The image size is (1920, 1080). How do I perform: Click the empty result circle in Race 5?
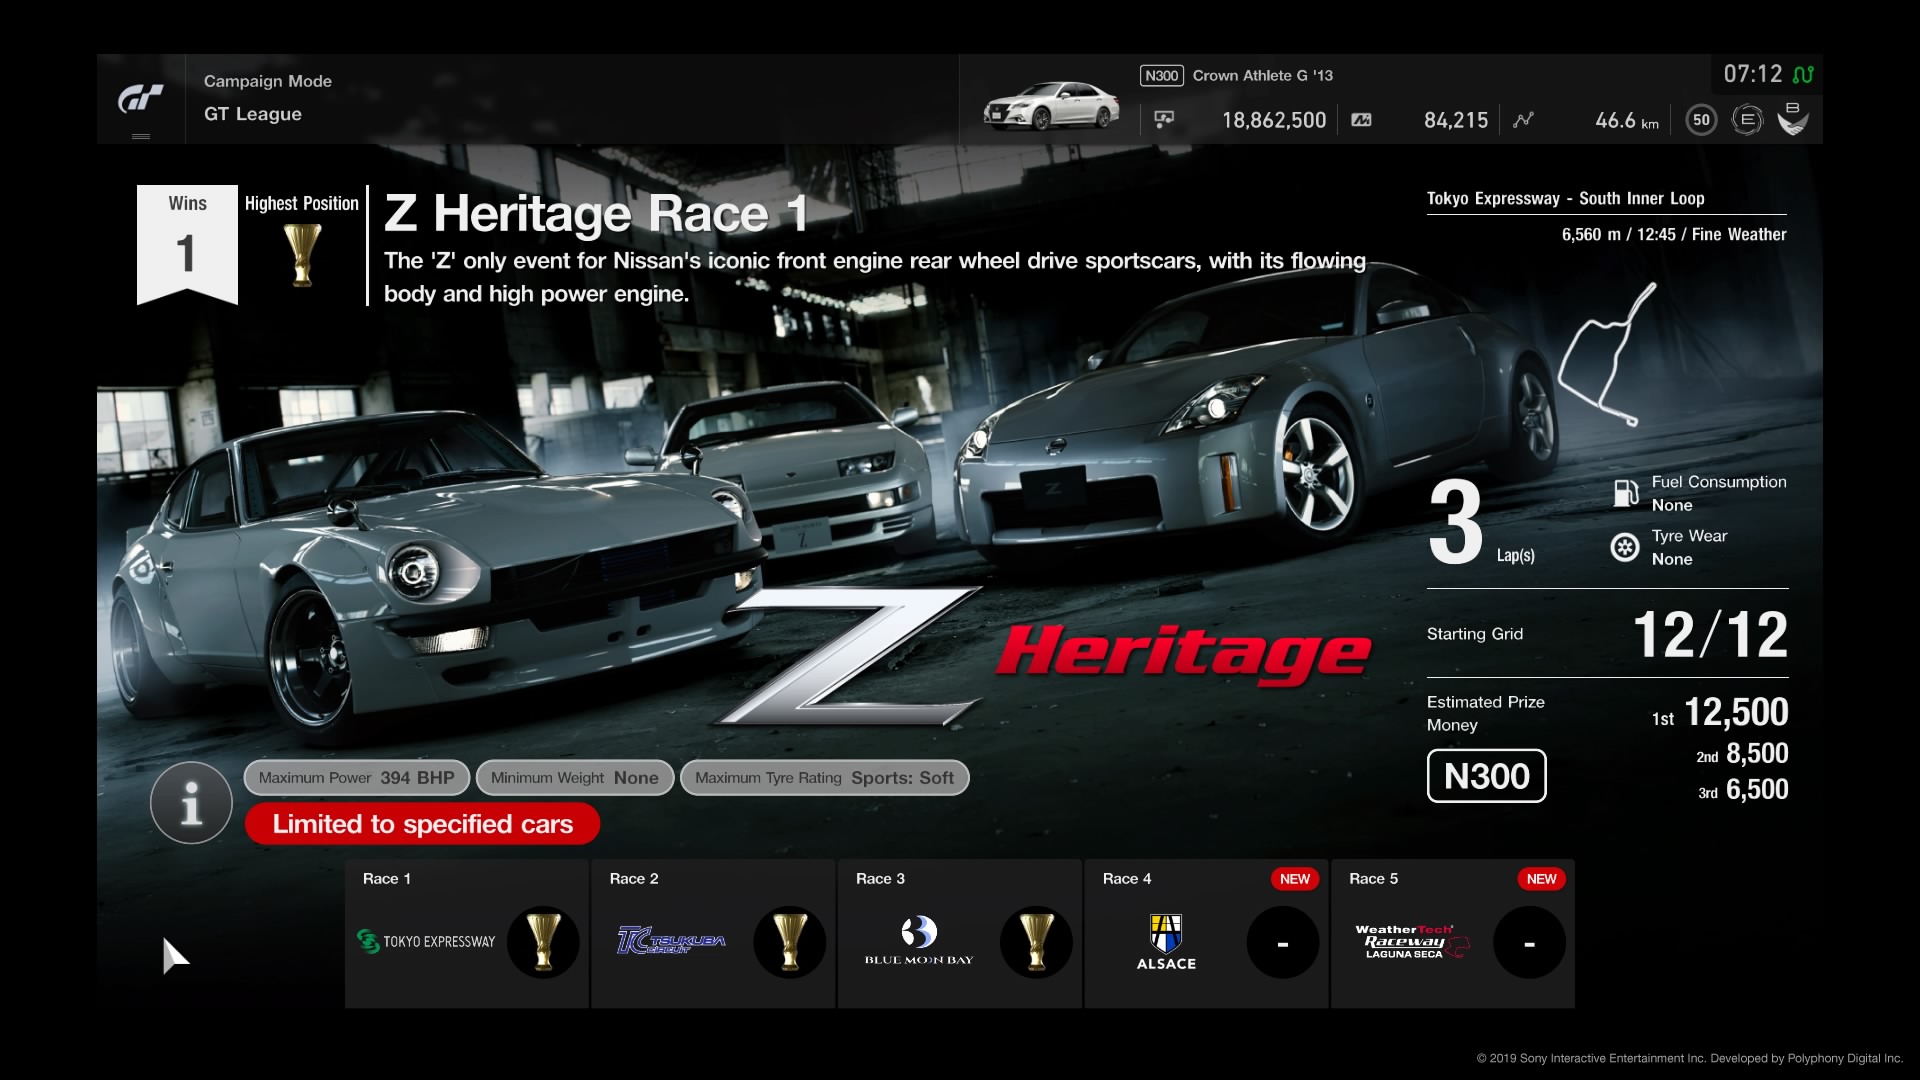[x=1529, y=942]
